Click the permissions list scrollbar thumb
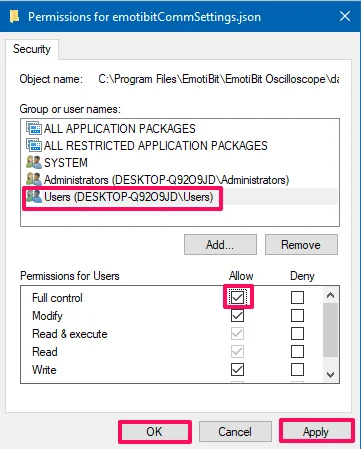 [330, 330]
